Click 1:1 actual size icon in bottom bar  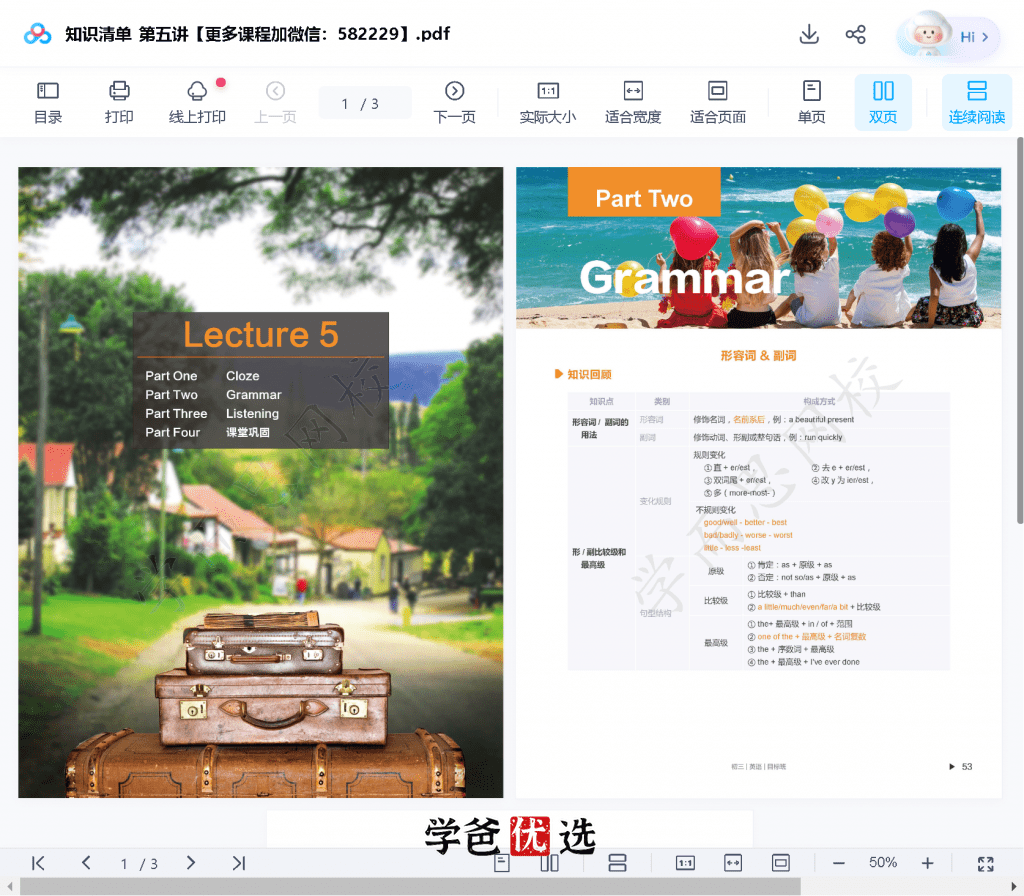click(685, 863)
